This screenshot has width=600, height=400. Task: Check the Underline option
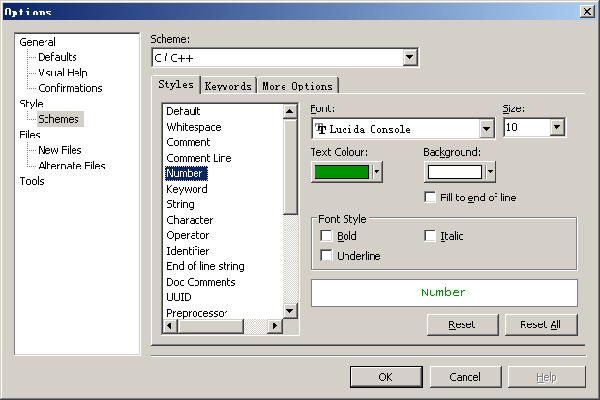pyautogui.click(x=326, y=256)
